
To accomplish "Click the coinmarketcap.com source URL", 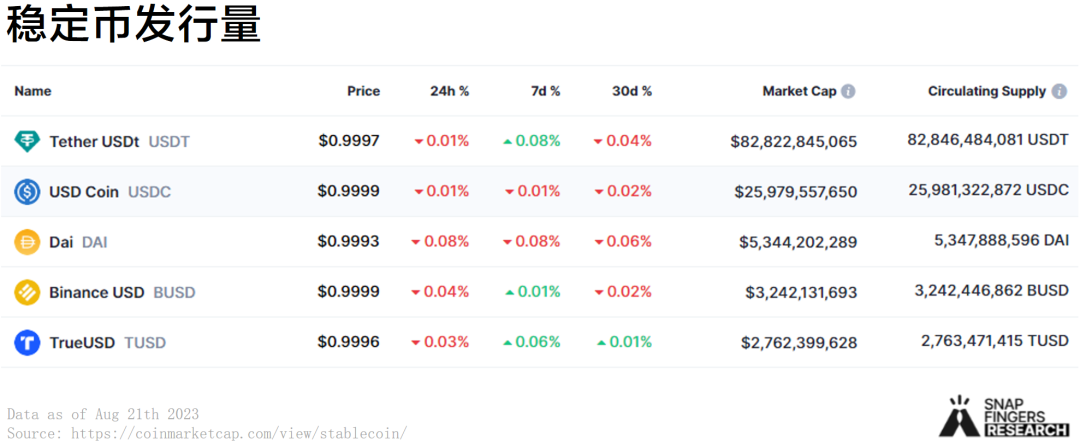I will pos(239,434).
